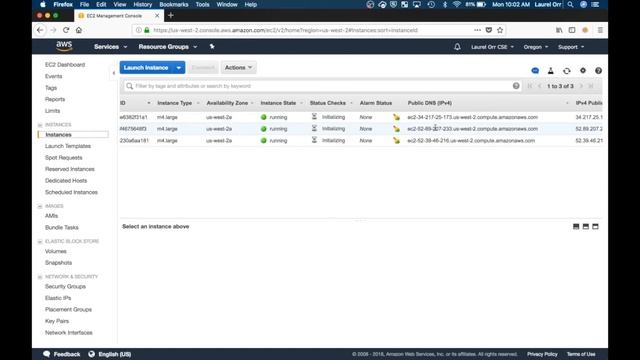Bookmark this page with the star
640x360 pixels.
tap(500, 30)
